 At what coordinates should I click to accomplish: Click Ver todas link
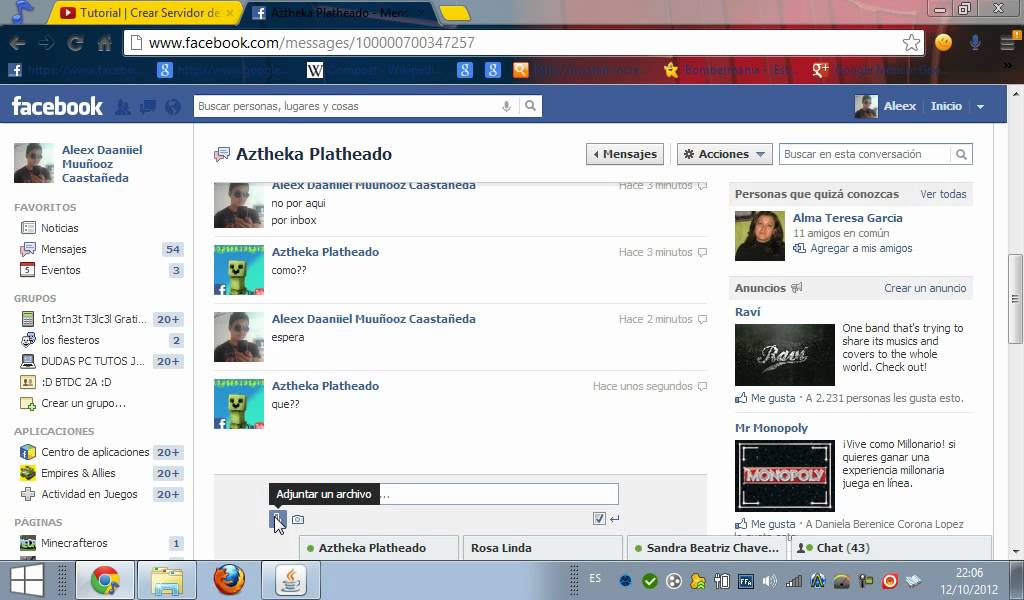point(943,194)
